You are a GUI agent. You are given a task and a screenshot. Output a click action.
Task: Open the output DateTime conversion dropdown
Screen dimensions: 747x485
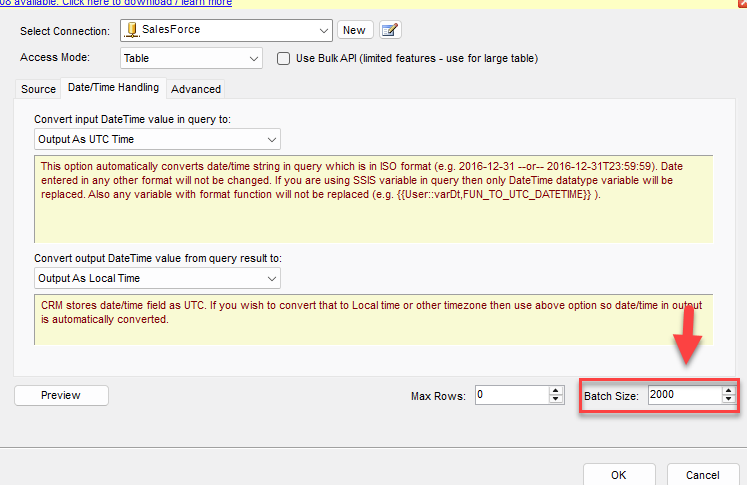(271, 277)
